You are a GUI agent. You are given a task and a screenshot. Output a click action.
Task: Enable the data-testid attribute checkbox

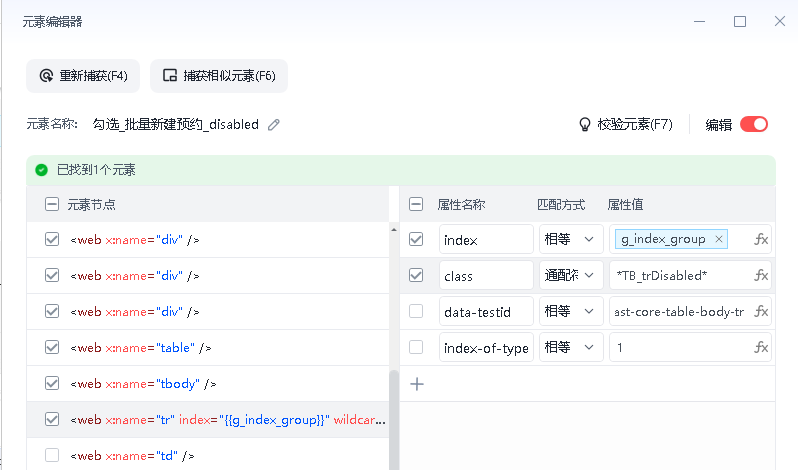tap(416, 312)
